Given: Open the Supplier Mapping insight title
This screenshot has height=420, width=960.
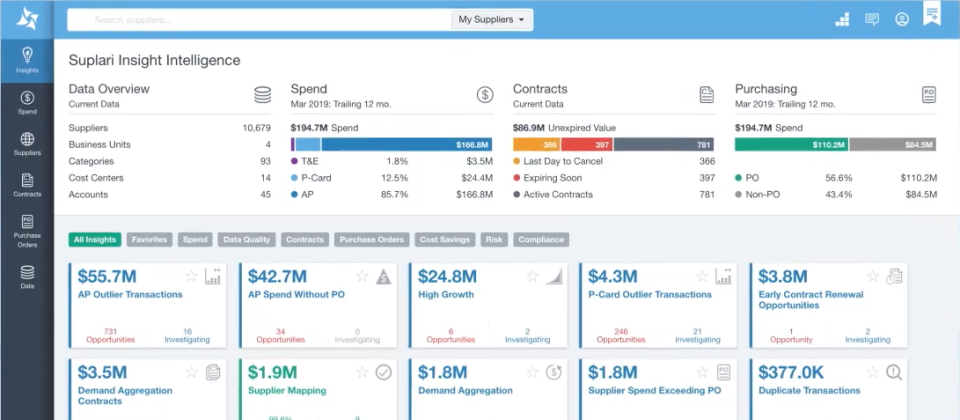Looking at the screenshot, I should [x=287, y=391].
